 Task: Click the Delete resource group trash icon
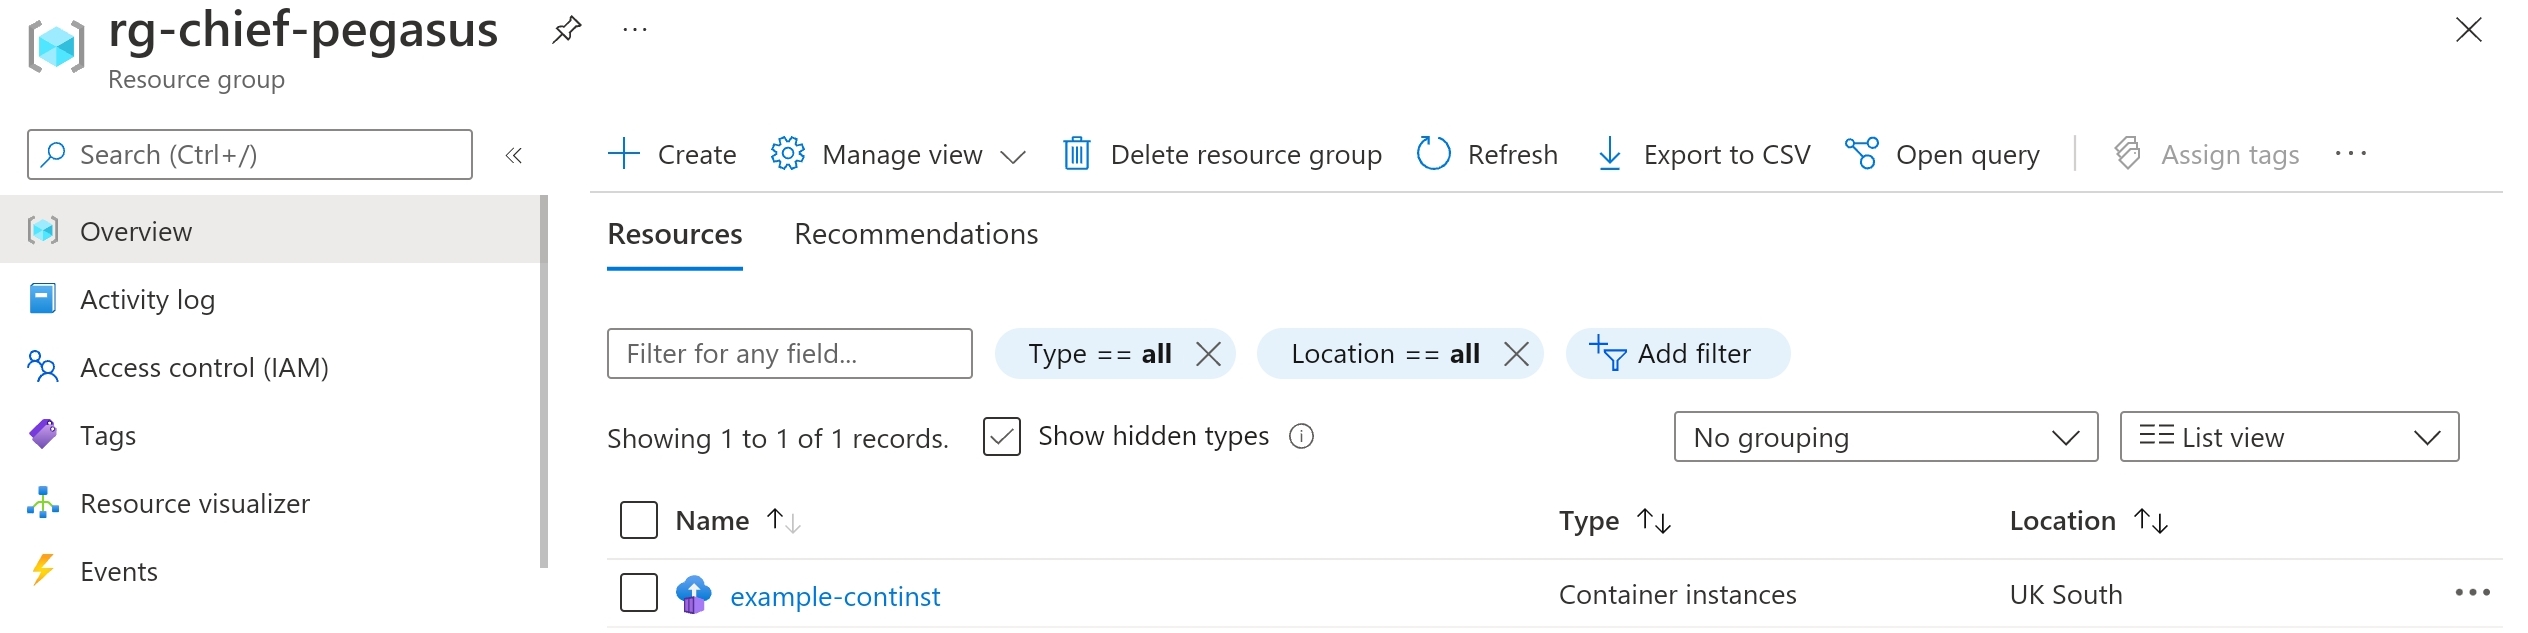click(1077, 154)
